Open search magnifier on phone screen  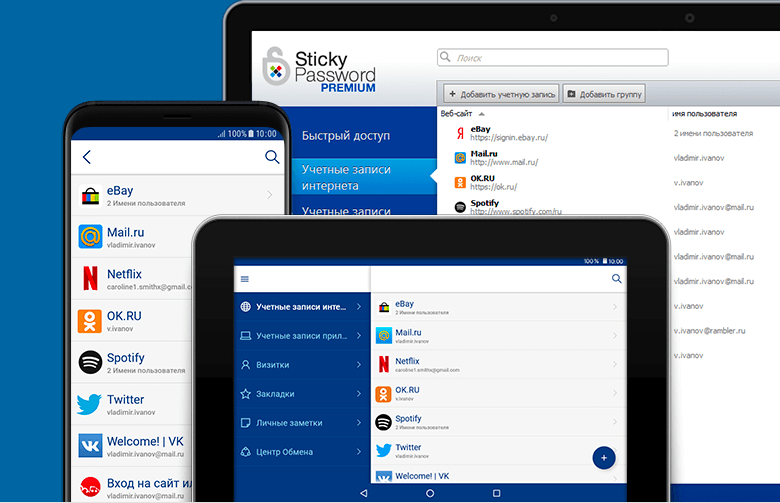[272, 157]
